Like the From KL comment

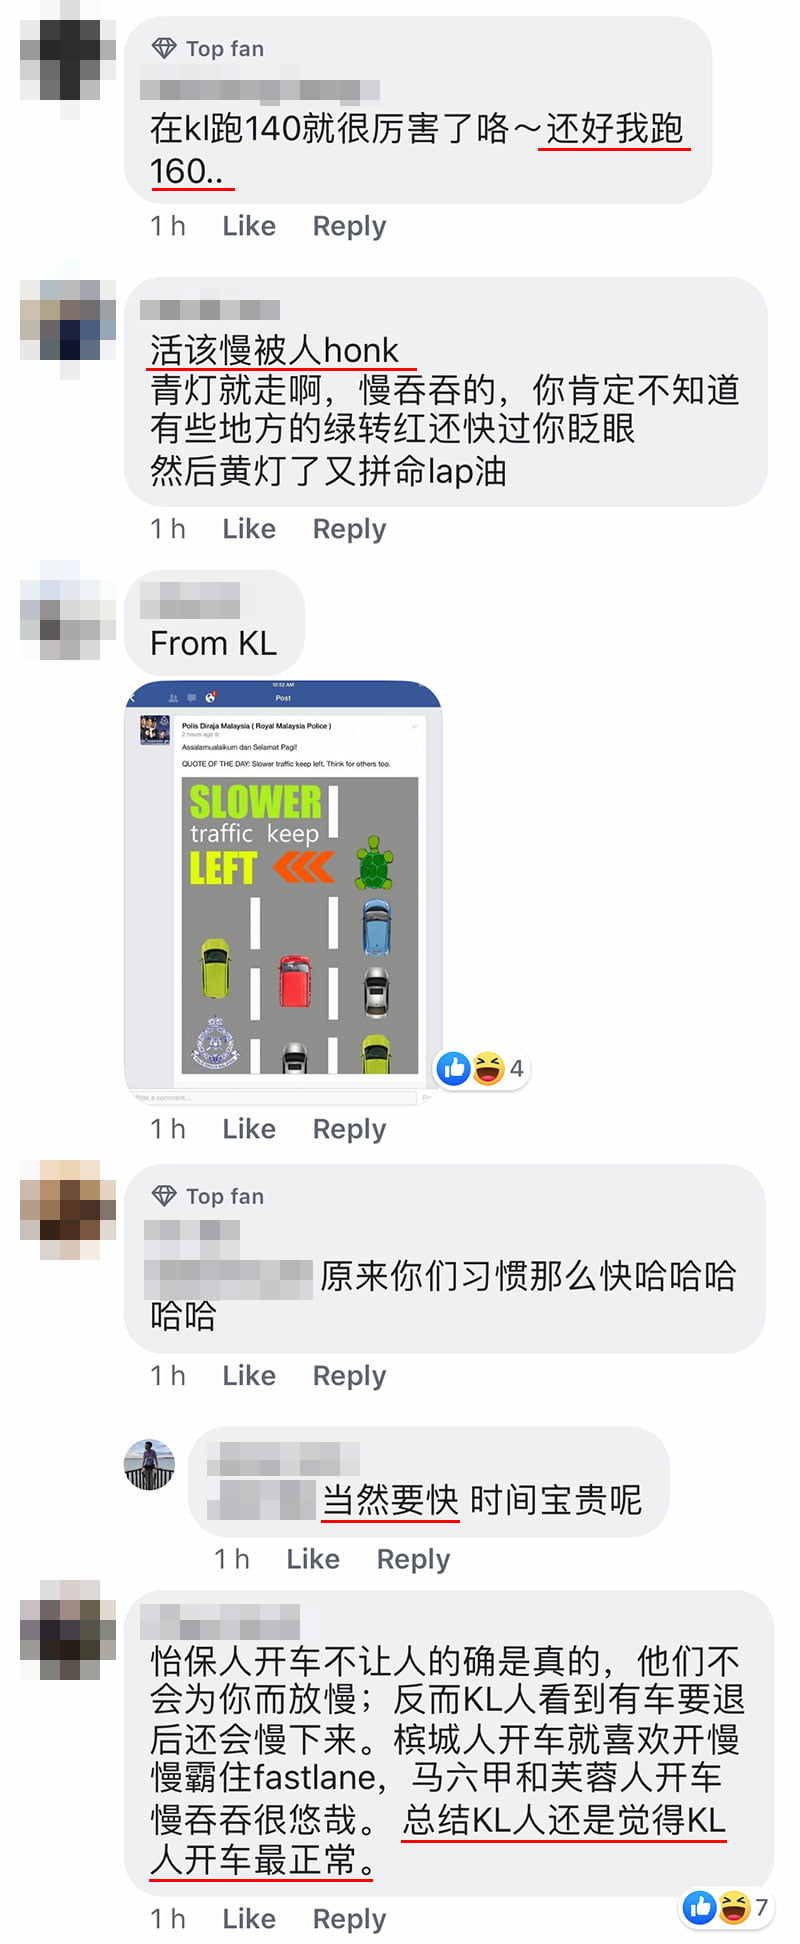pos(249,1129)
